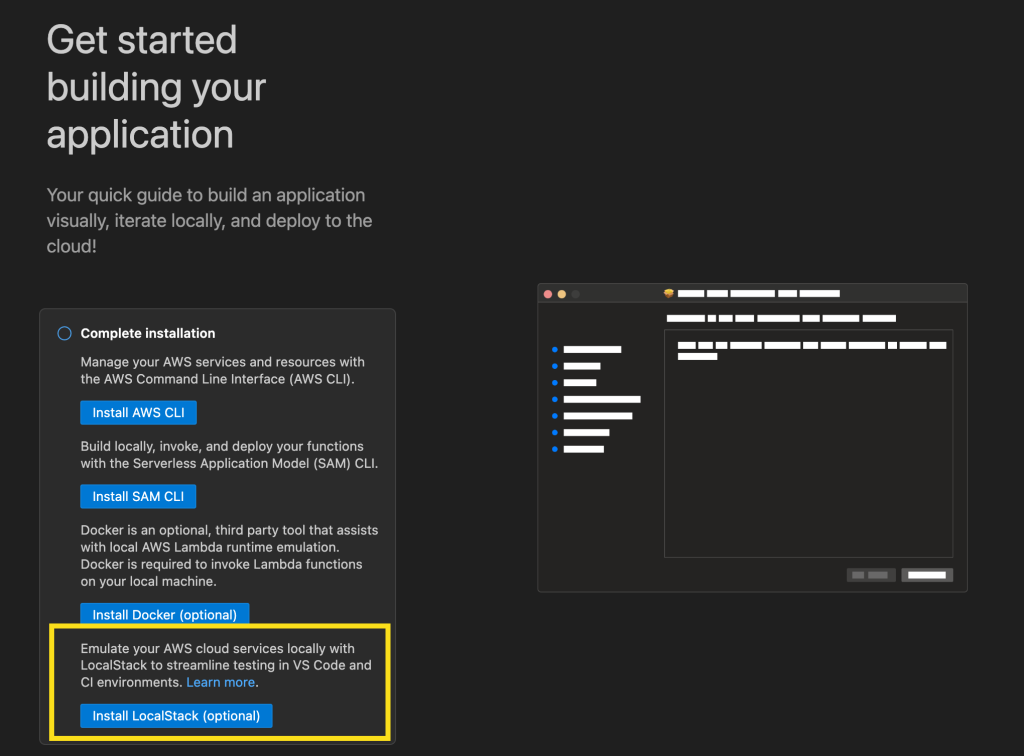Click the main content panel of the mockup window

click(x=808, y=443)
